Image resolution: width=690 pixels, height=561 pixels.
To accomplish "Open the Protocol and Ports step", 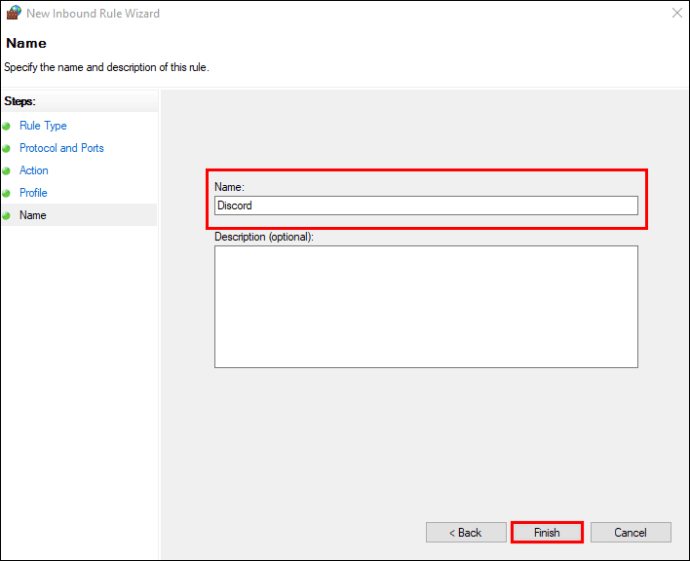I will click(61, 148).
